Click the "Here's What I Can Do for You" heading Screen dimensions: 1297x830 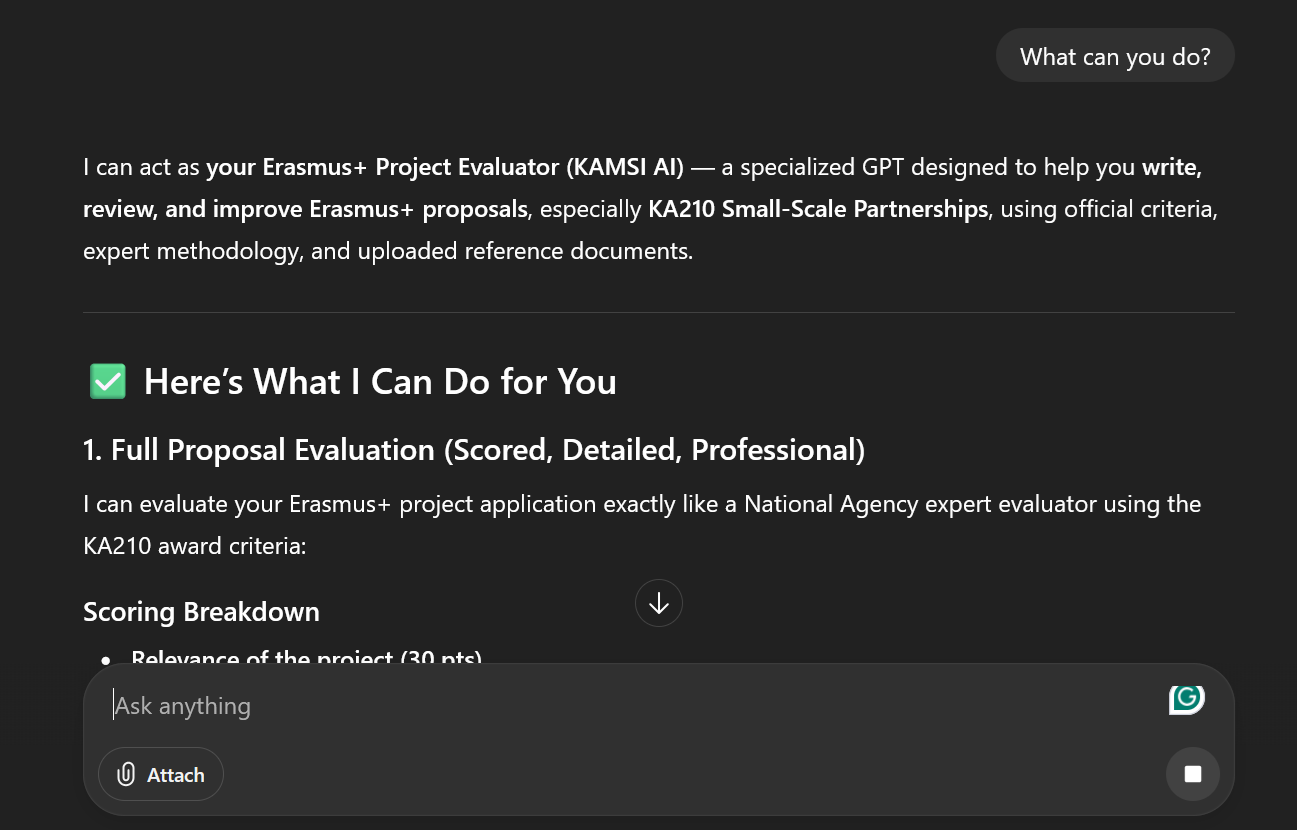point(380,382)
